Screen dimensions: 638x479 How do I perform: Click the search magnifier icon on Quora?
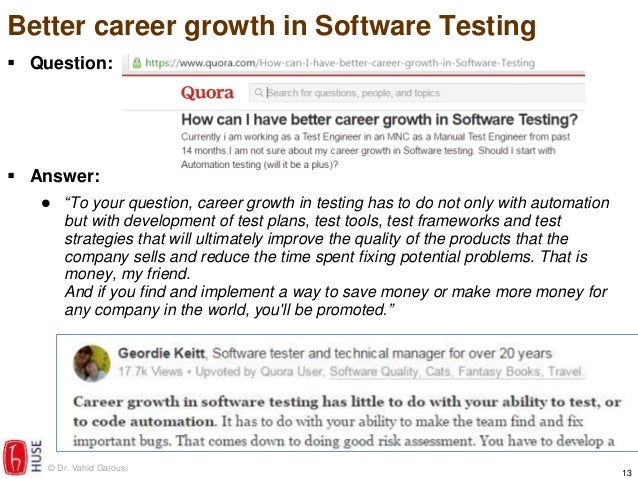coord(258,93)
